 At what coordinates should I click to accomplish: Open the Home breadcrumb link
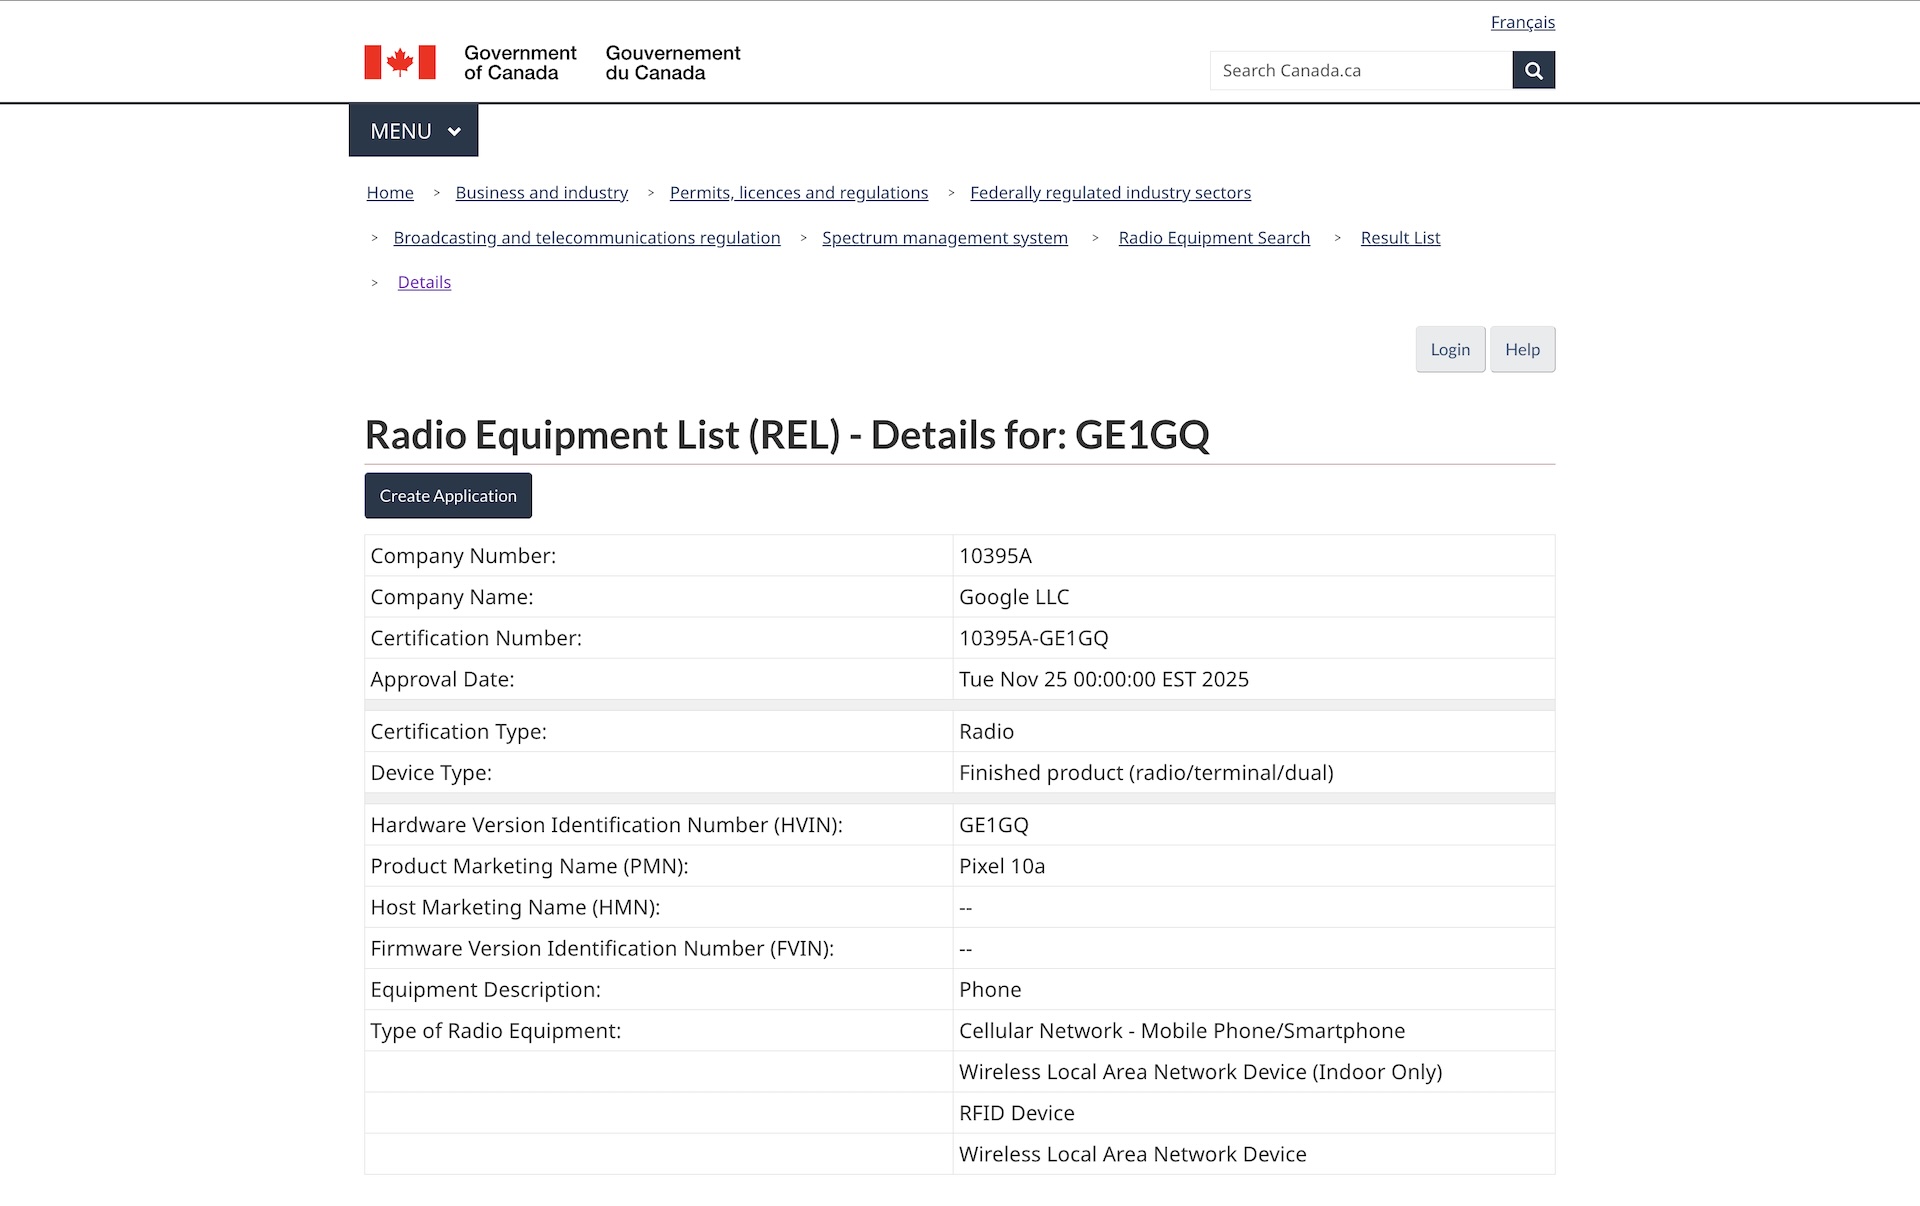pos(390,193)
